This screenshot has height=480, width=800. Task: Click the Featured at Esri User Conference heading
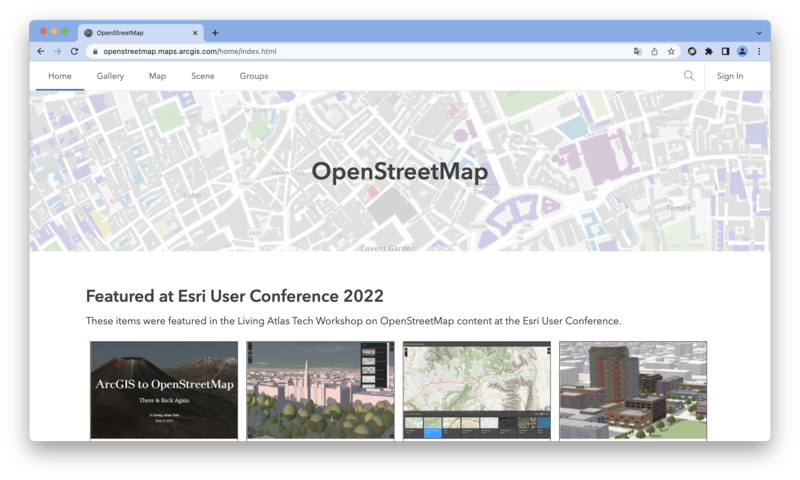(235, 296)
